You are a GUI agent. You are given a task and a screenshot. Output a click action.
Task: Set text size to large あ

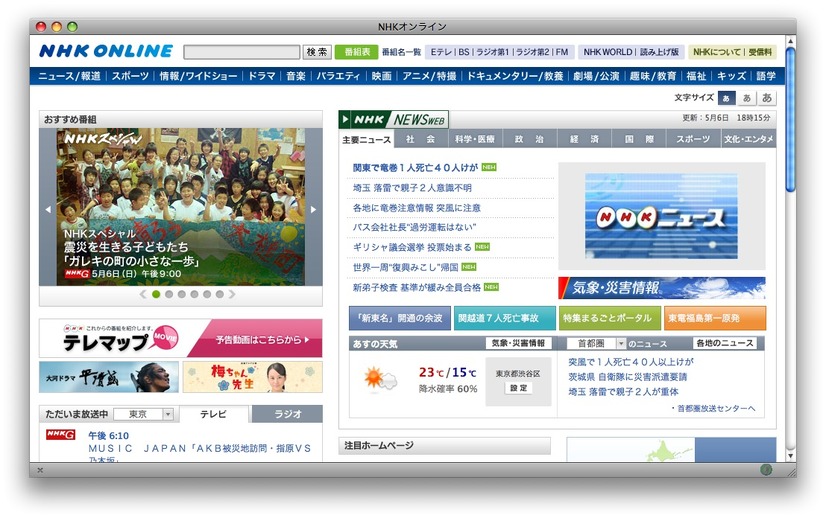[x=766, y=98]
